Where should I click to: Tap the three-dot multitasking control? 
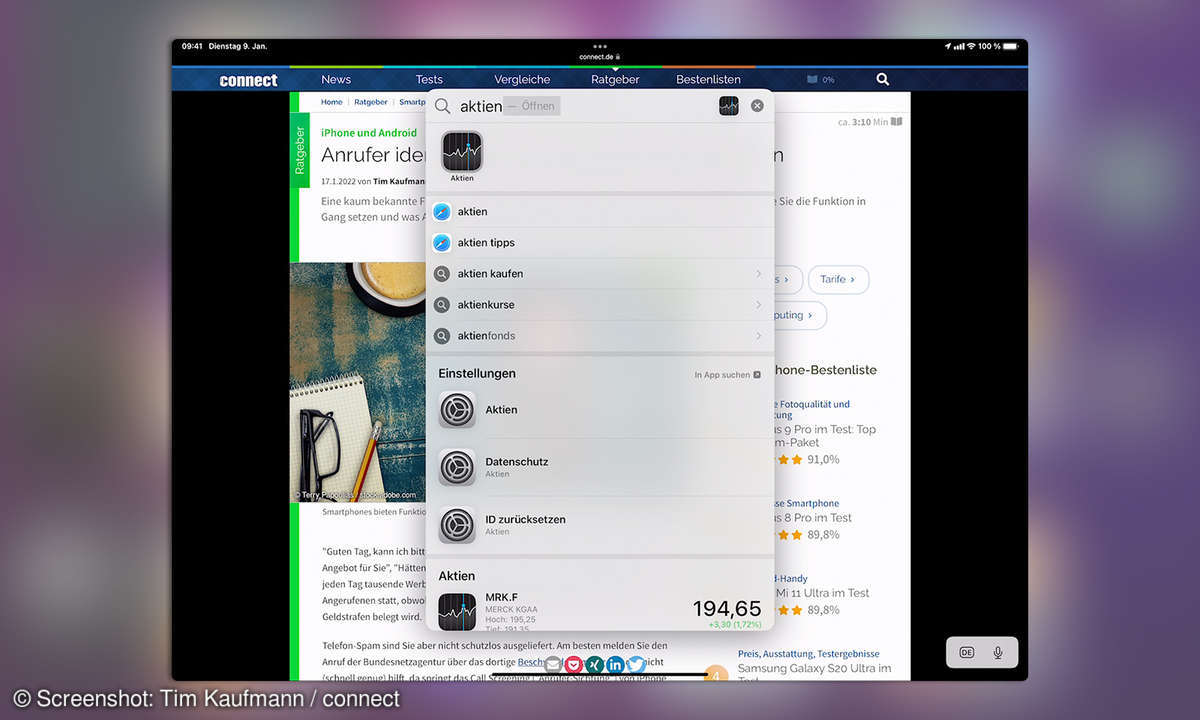600,46
